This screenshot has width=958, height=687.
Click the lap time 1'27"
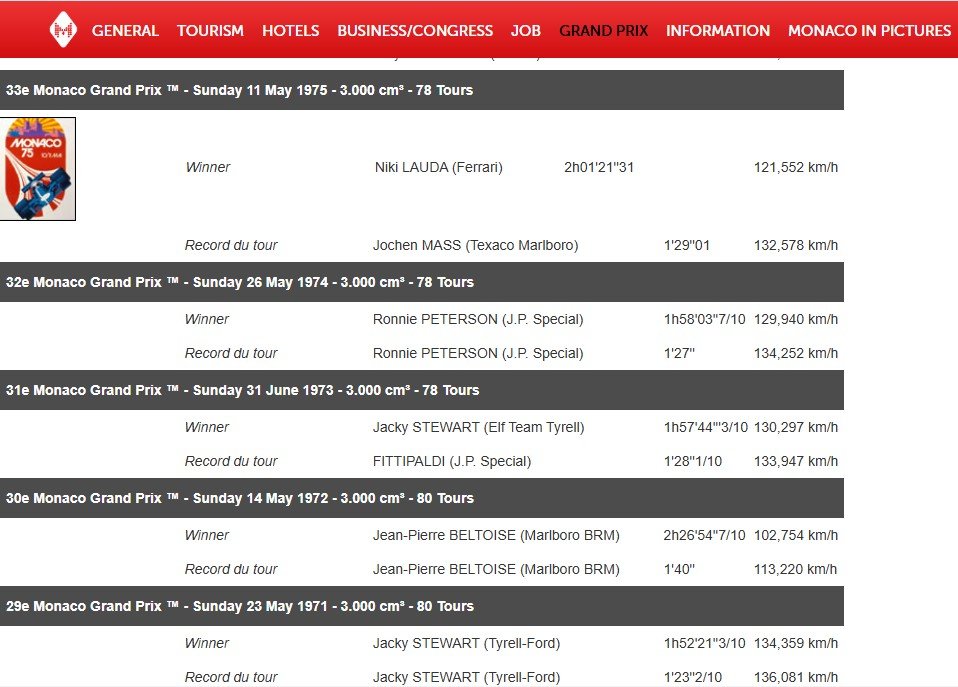679,353
